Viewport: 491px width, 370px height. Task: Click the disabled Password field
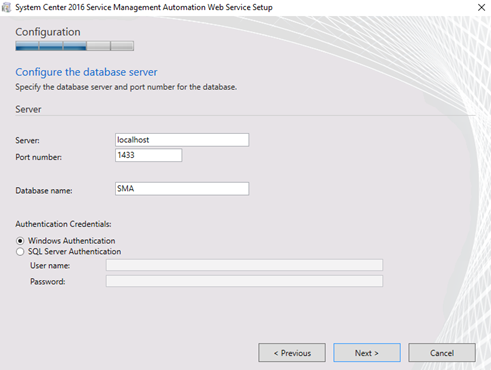[x=244, y=281]
